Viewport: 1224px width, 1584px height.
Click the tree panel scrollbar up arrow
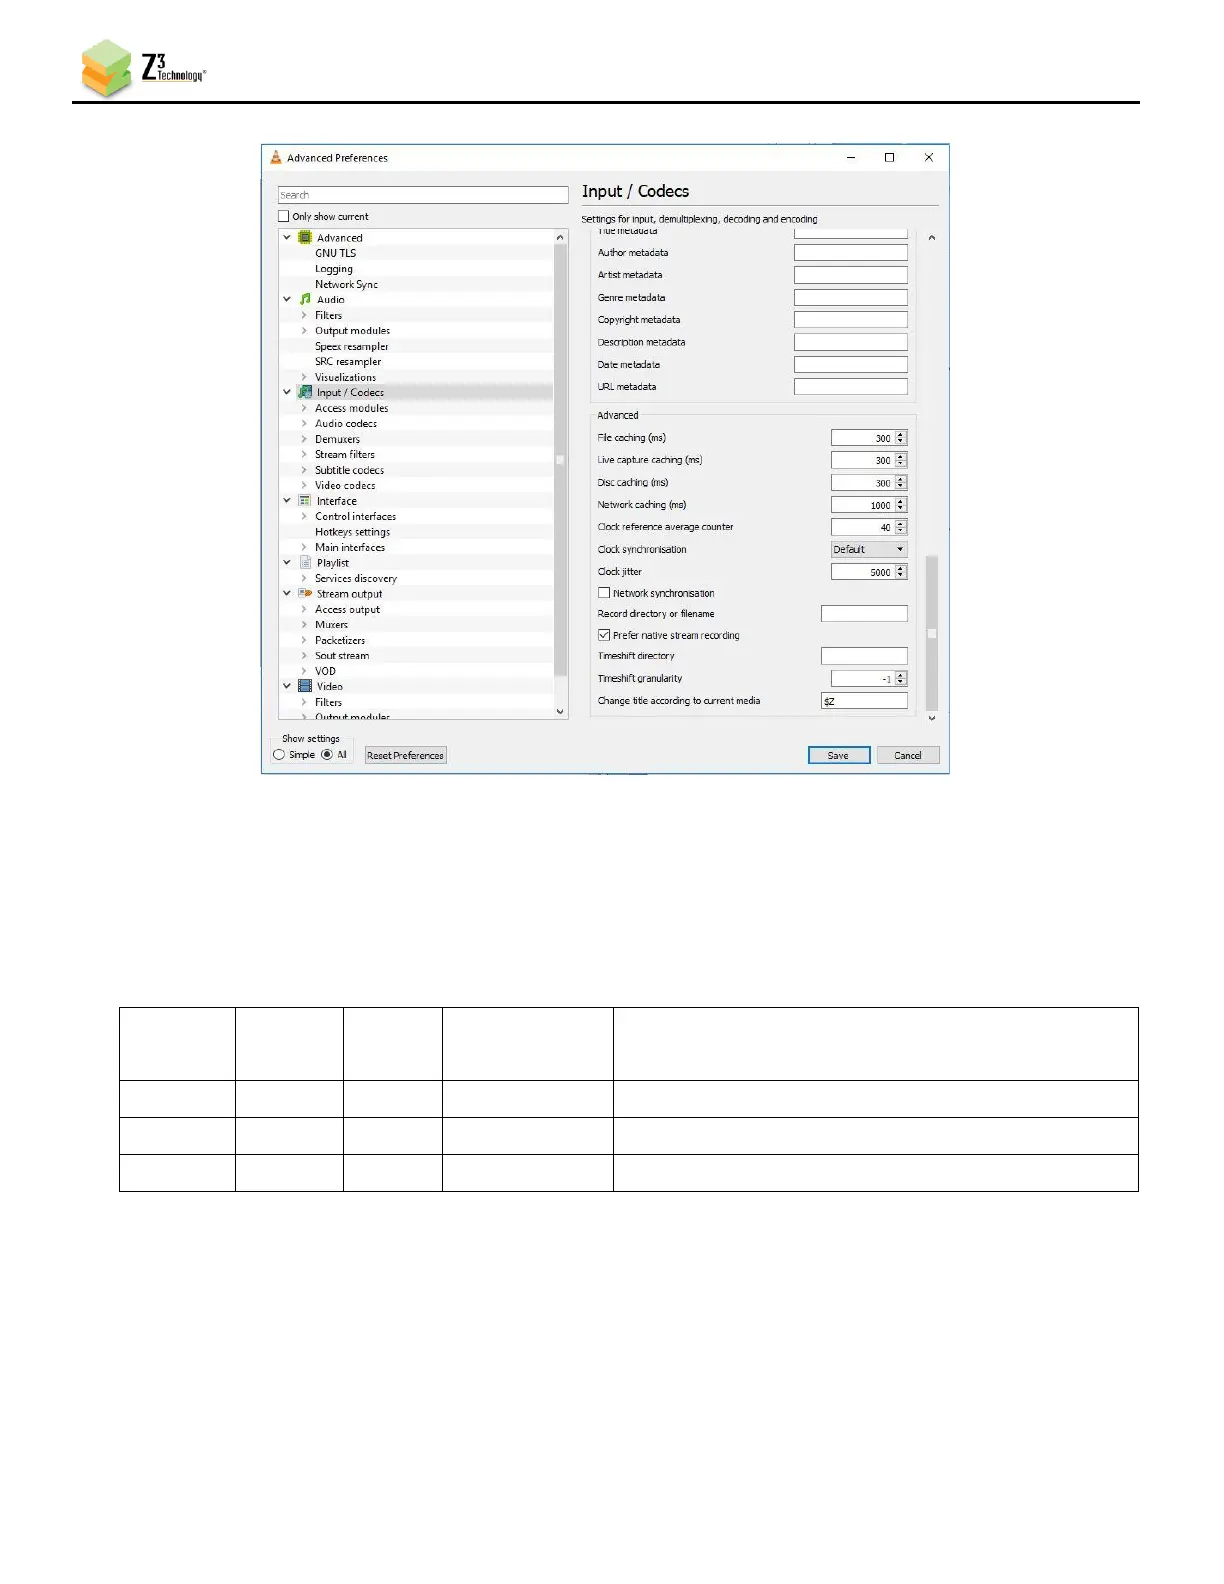(x=560, y=238)
